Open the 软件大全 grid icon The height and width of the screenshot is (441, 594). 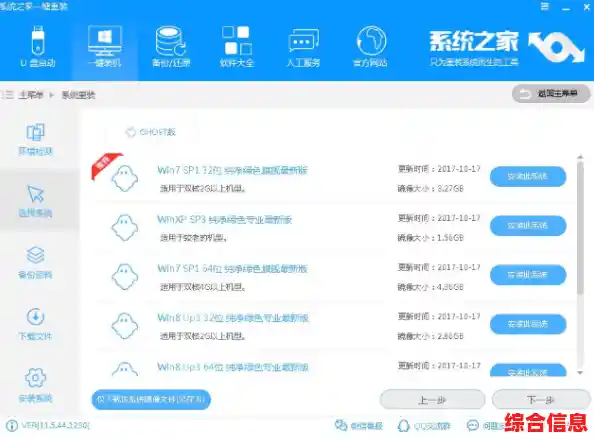point(237,41)
